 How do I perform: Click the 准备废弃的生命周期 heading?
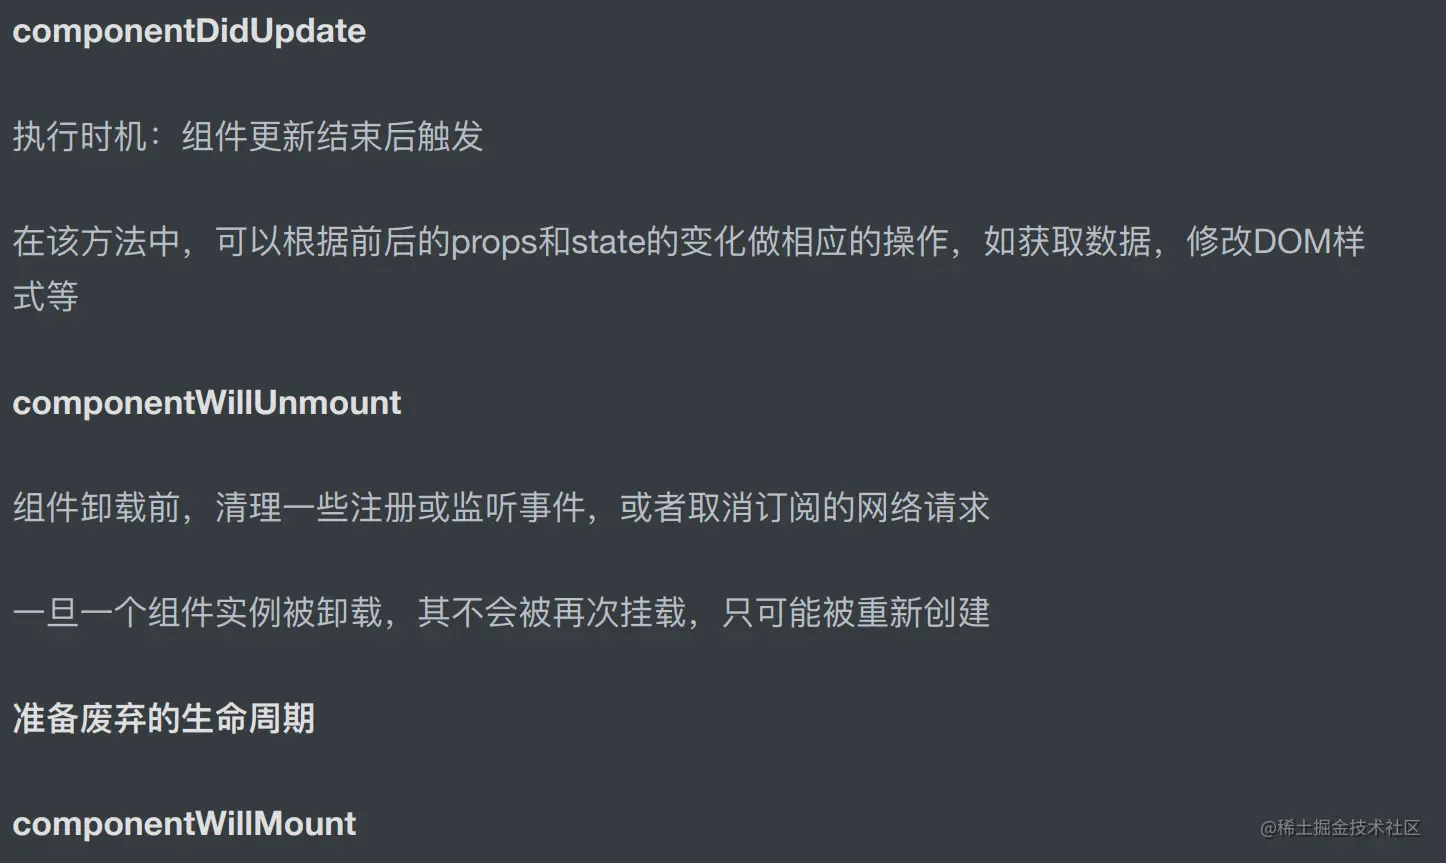(164, 718)
